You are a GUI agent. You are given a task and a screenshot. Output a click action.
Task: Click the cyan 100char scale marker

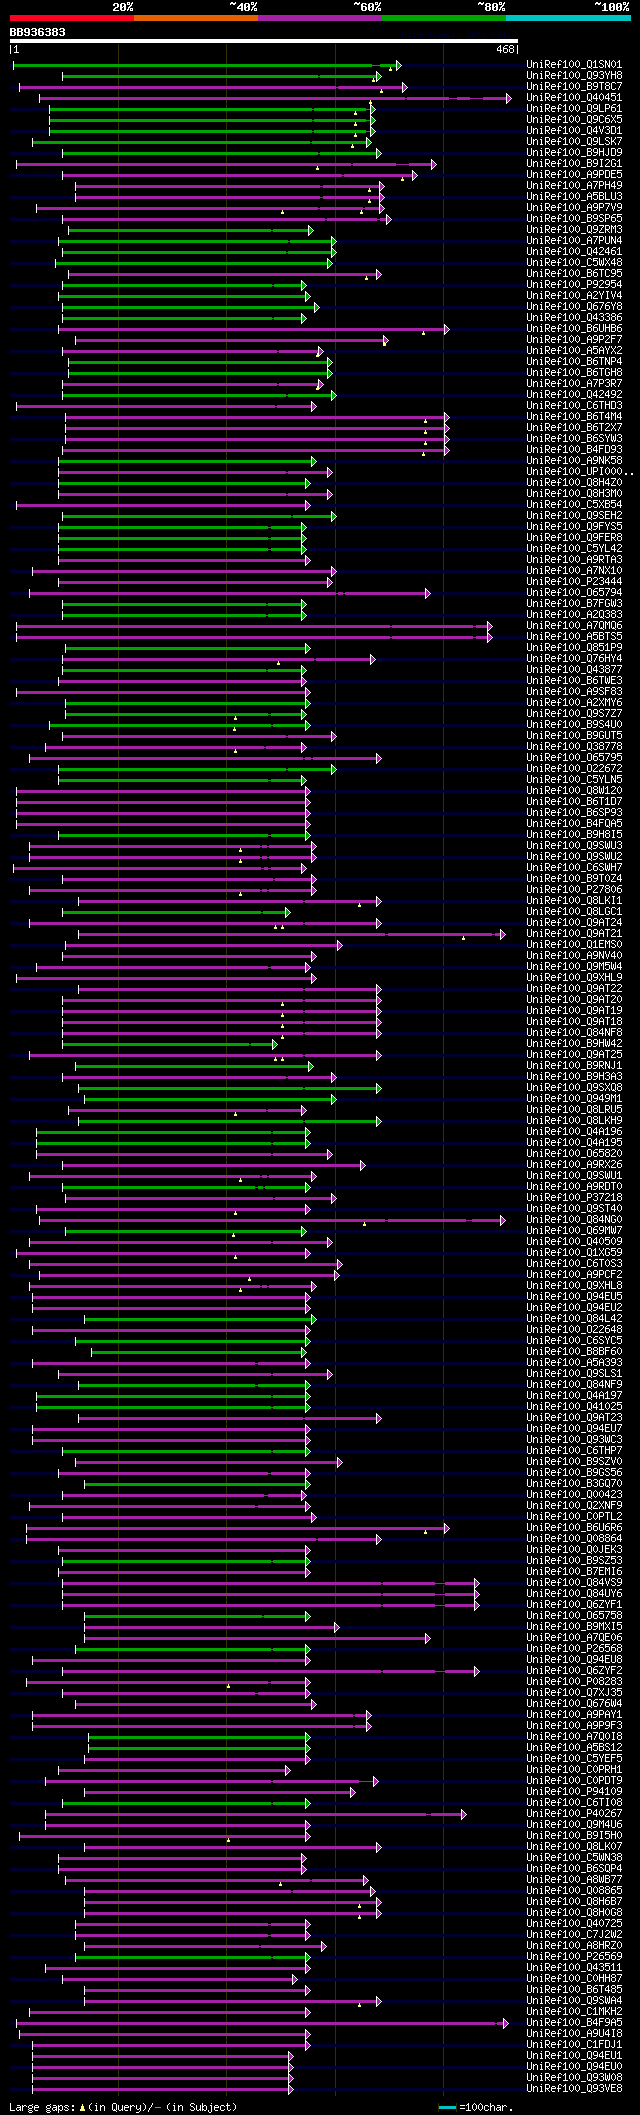(447, 2107)
